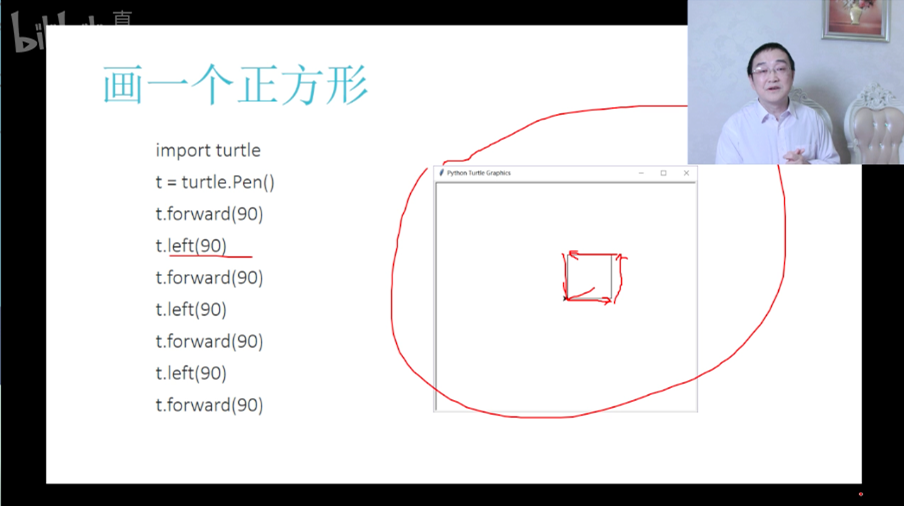Click the second t.forward(90) code line
This screenshot has width=904, height=506.
[x=209, y=278]
